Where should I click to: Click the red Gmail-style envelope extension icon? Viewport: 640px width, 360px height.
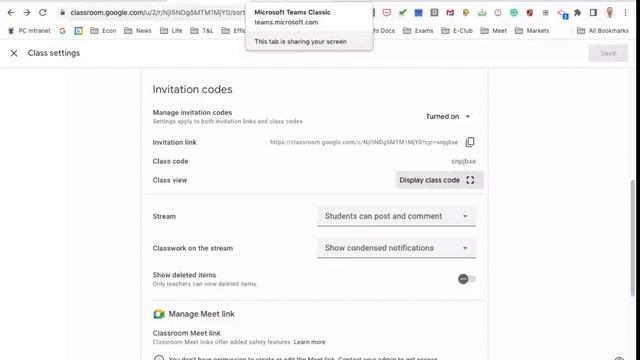click(450, 13)
